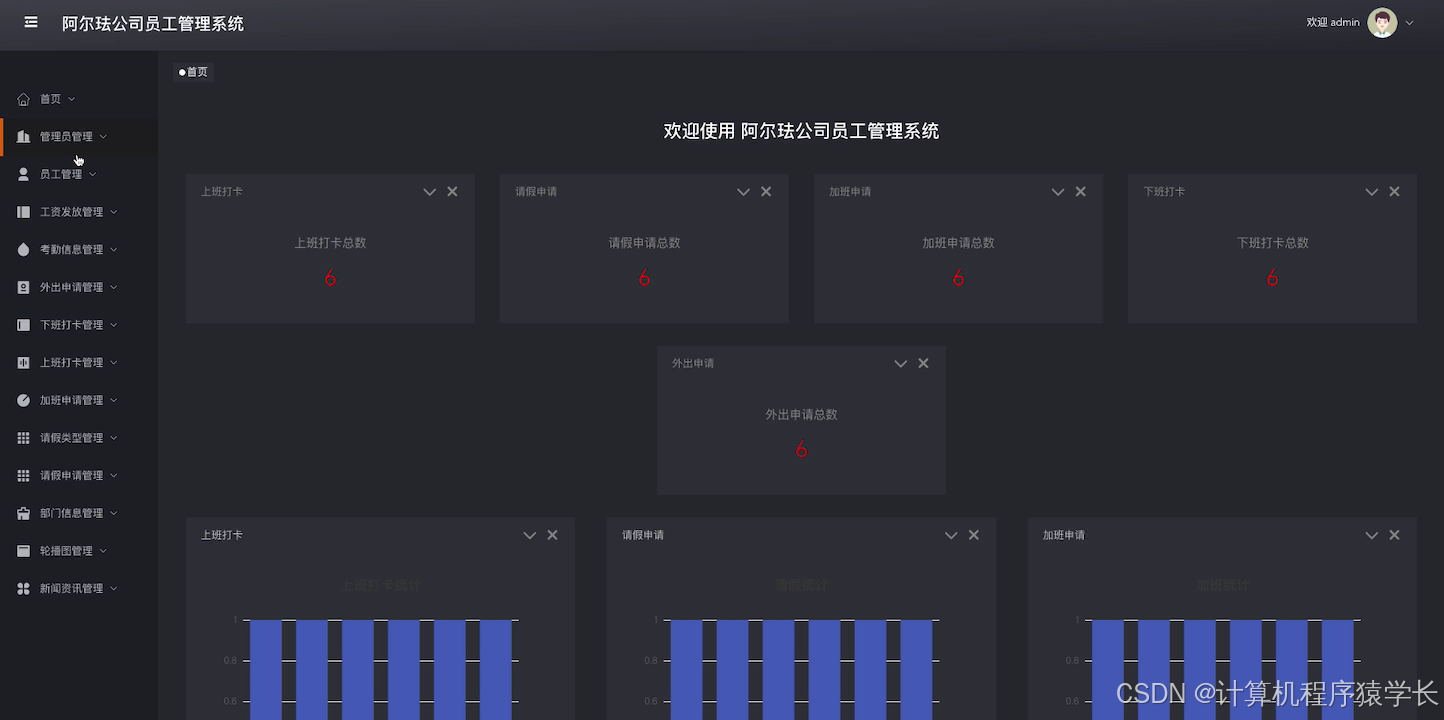Select the 管理员管理 bar-chart sidebar icon

click(22, 136)
